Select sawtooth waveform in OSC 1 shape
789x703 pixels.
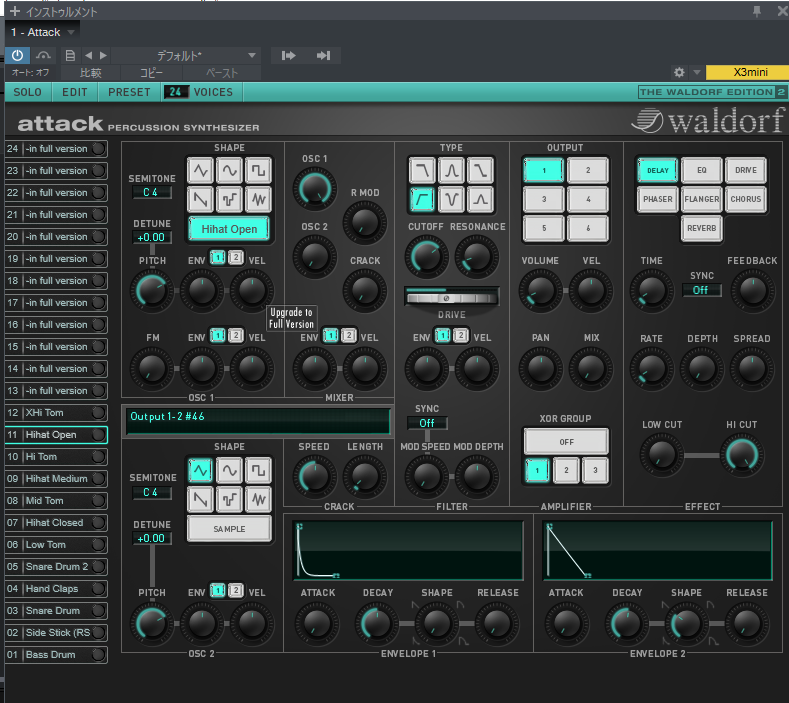coord(201,200)
